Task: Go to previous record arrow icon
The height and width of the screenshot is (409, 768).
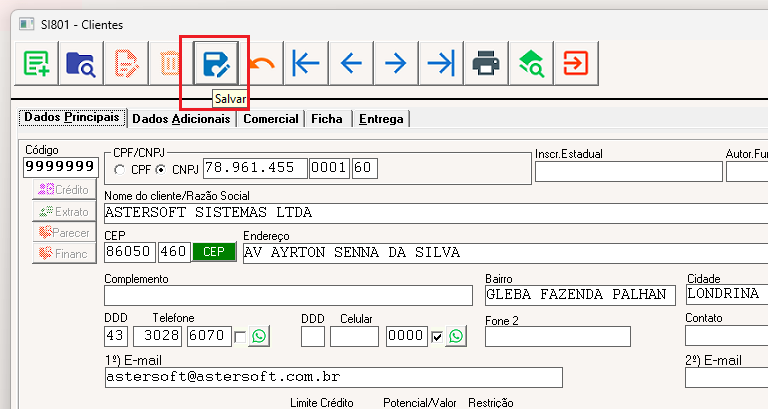Action: [351, 63]
